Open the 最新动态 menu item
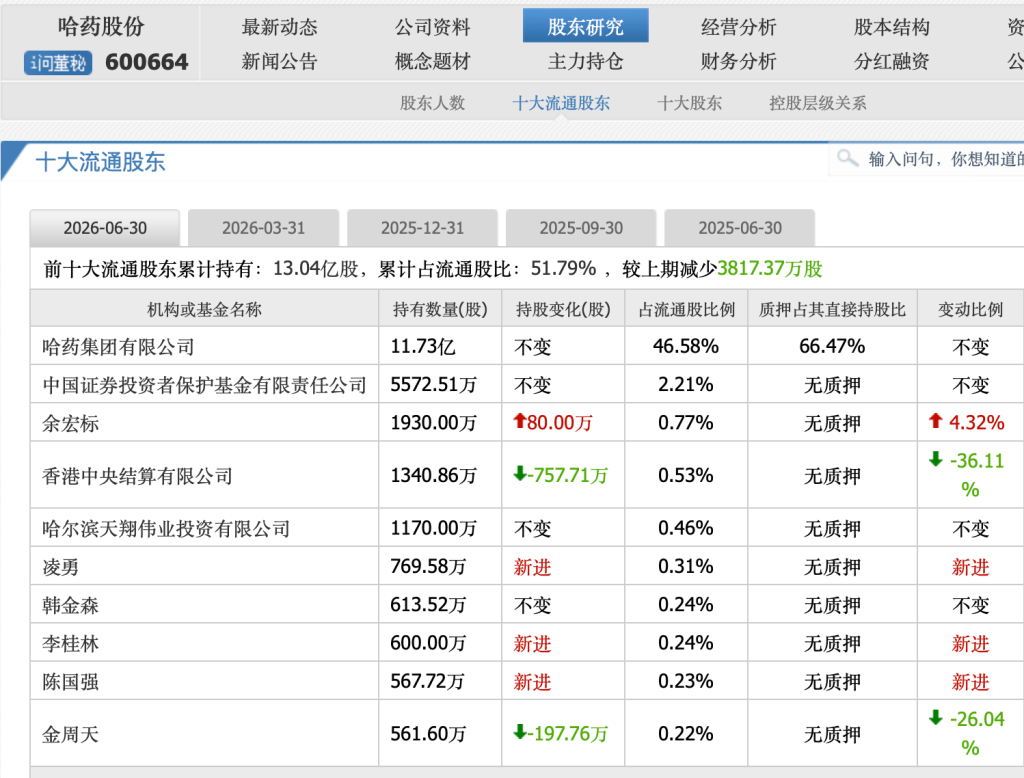The width and height of the screenshot is (1024, 778). 280,27
